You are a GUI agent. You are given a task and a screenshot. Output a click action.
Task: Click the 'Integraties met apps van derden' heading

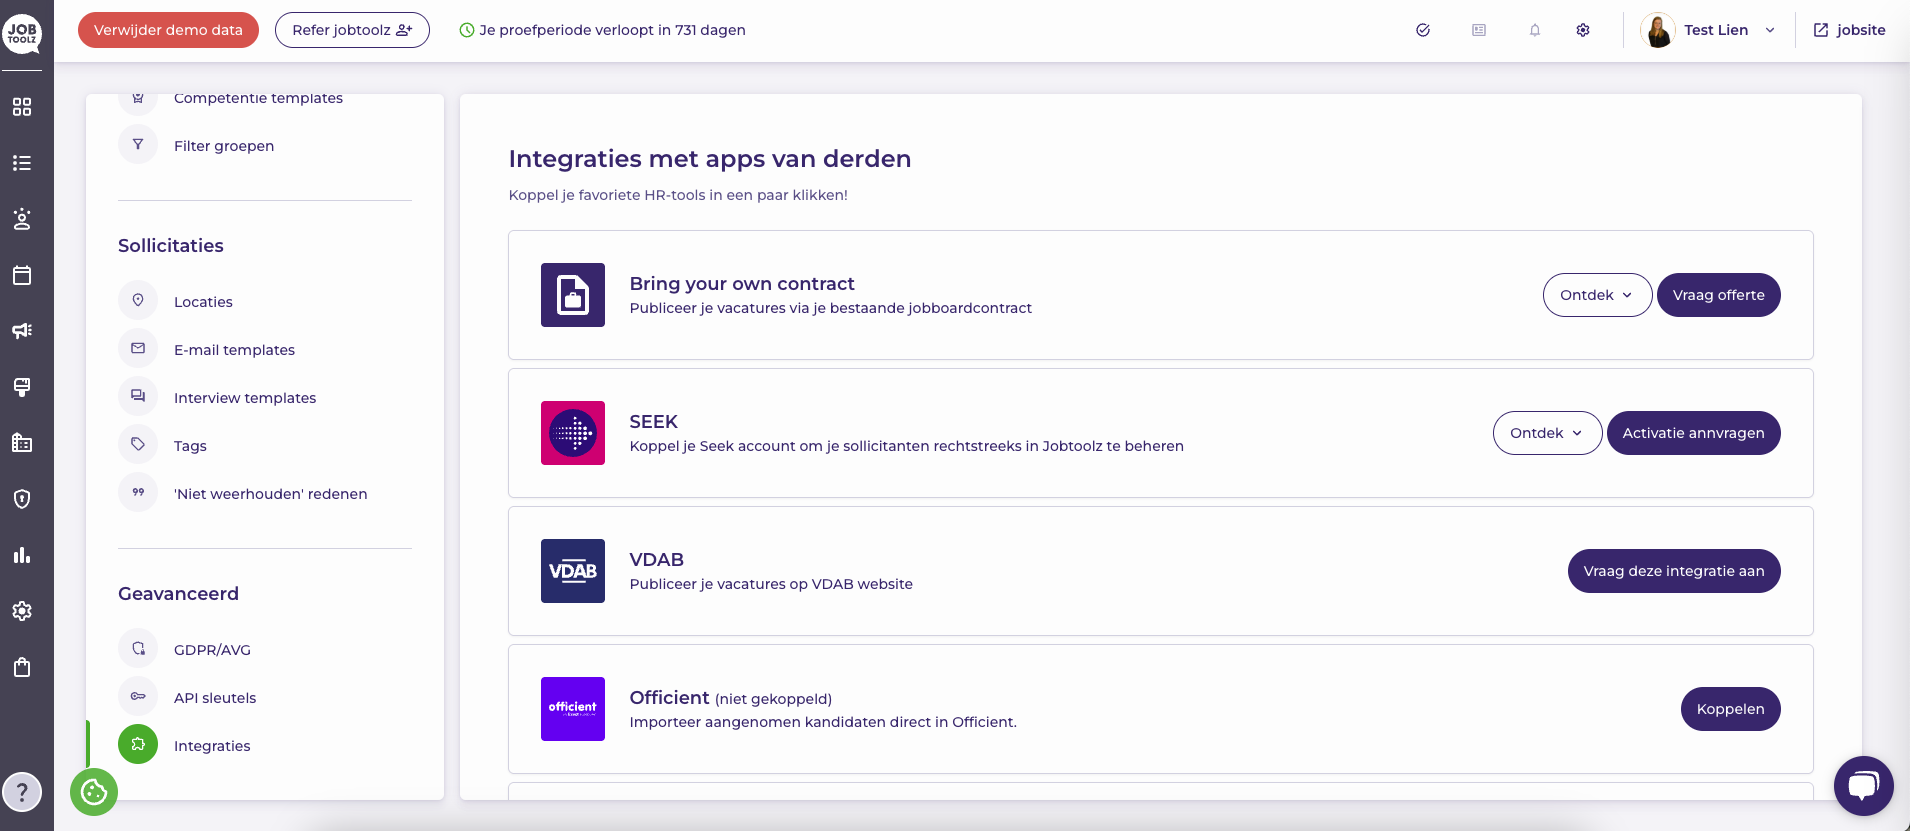[710, 159]
